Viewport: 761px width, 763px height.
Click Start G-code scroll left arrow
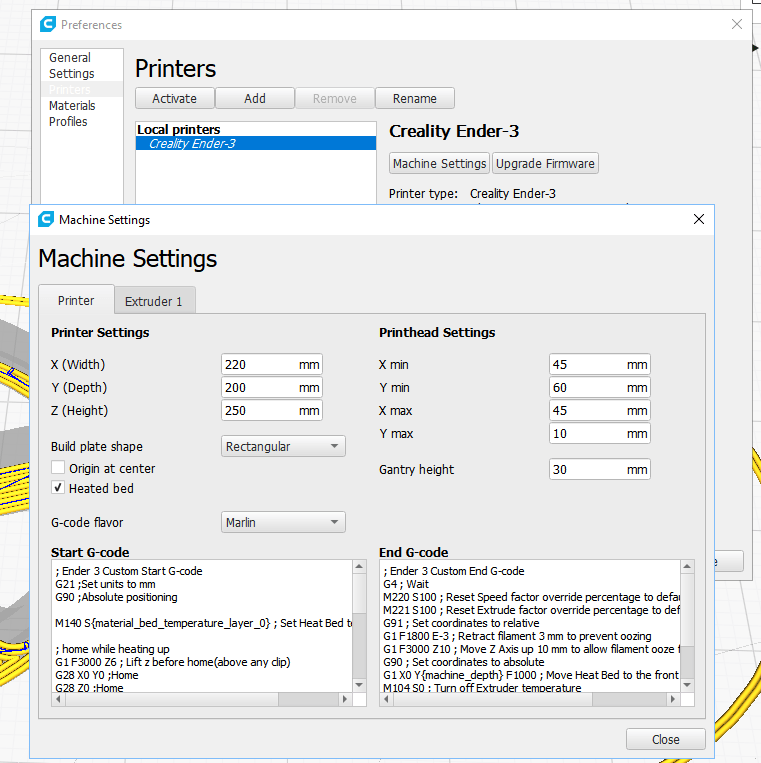click(58, 699)
